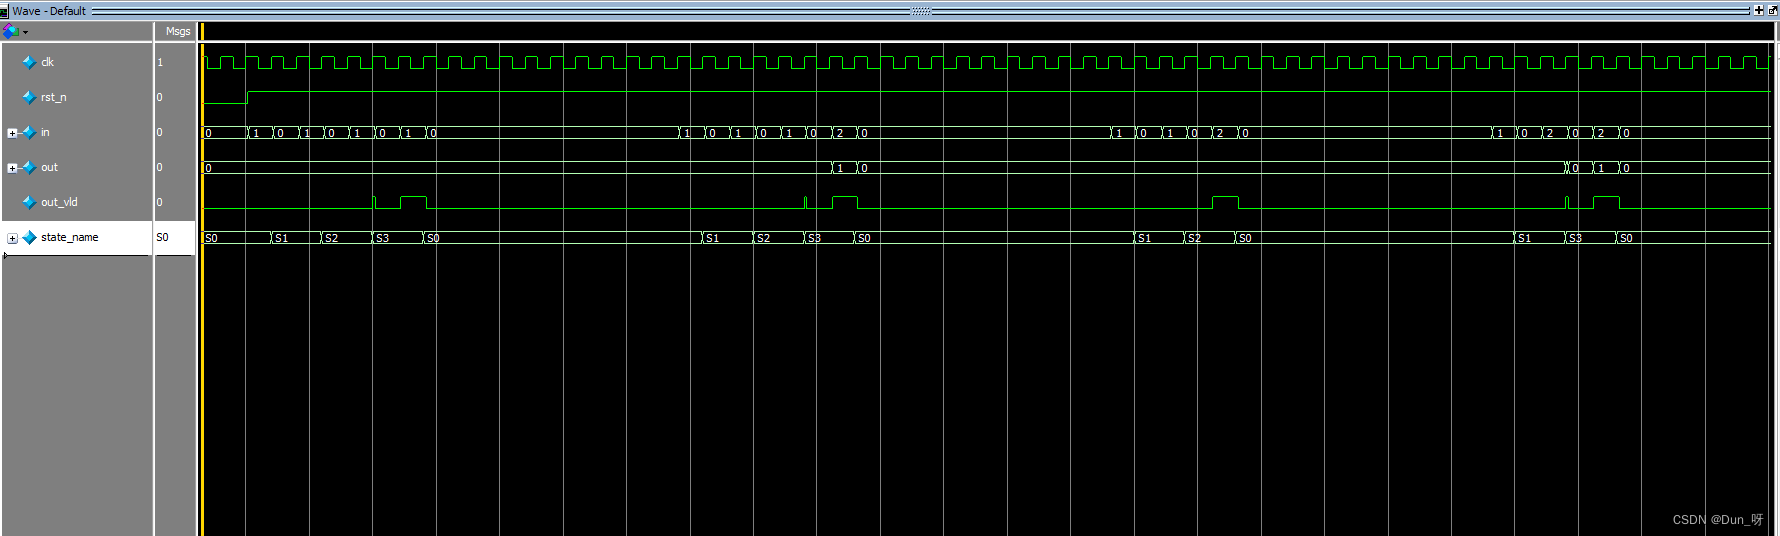The width and height of the screenshot is (1780, 536).
Task: Click the rst_n rising edge in waveform
Action: [247, 97]
